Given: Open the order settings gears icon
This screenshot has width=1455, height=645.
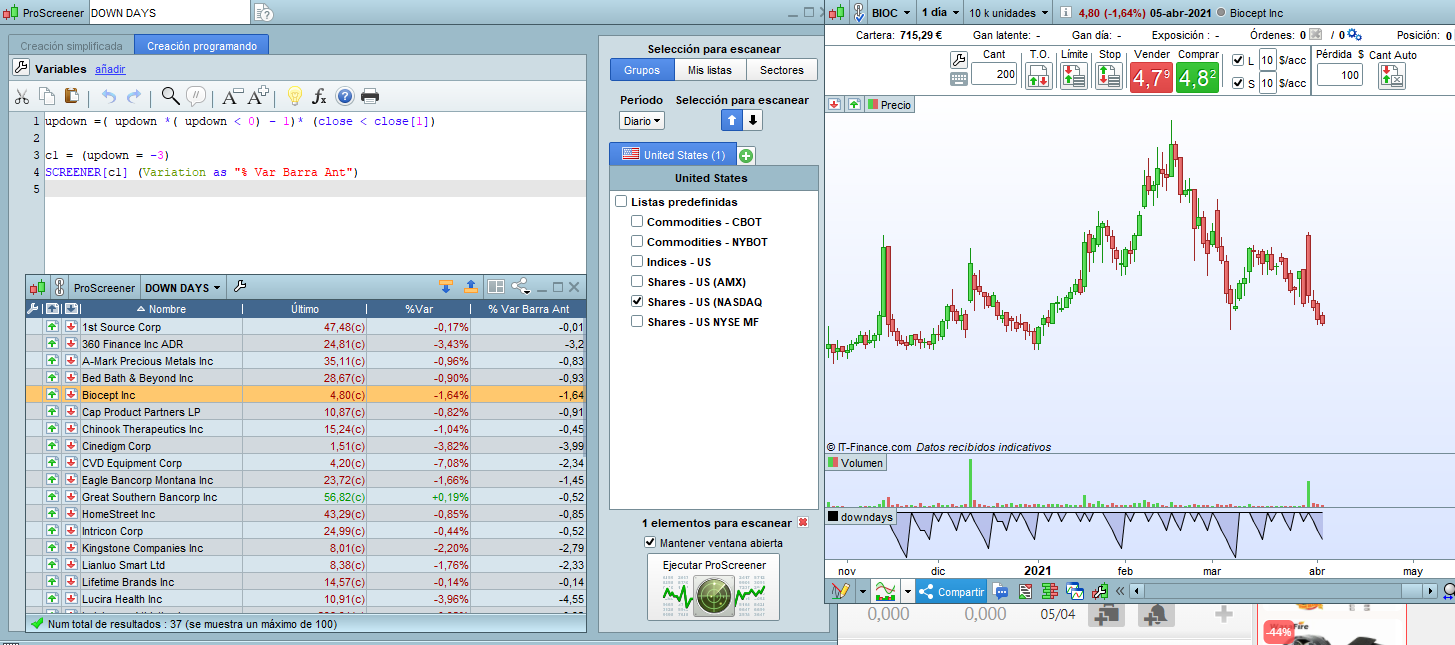Looking at the screenshot, I should tap(1354, 36).
